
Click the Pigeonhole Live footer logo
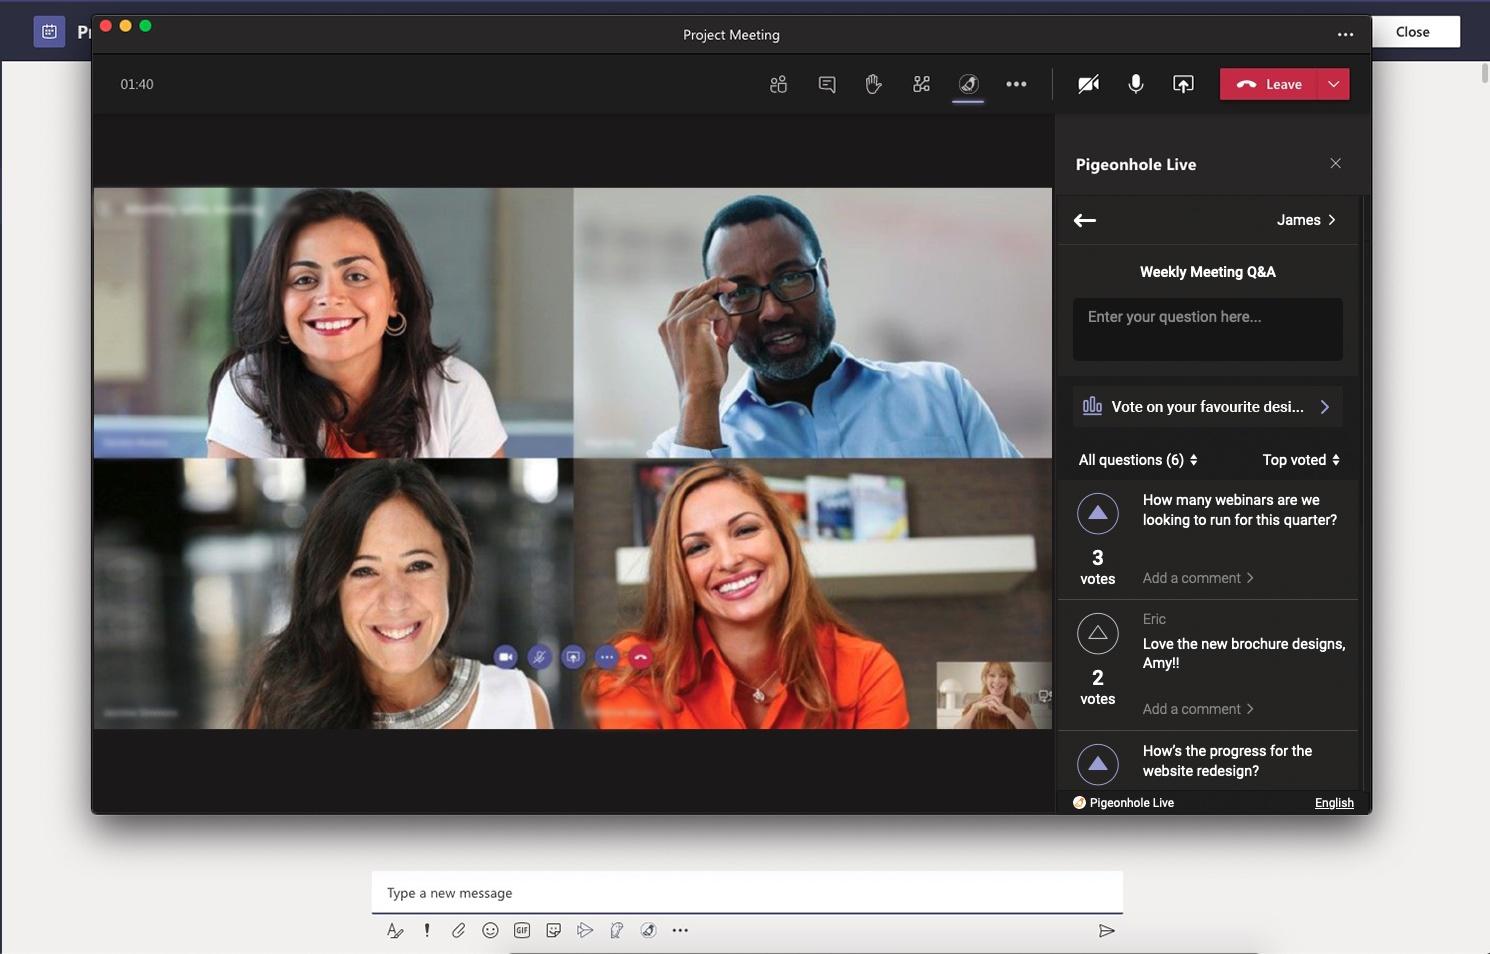[x=1123, y=803]
